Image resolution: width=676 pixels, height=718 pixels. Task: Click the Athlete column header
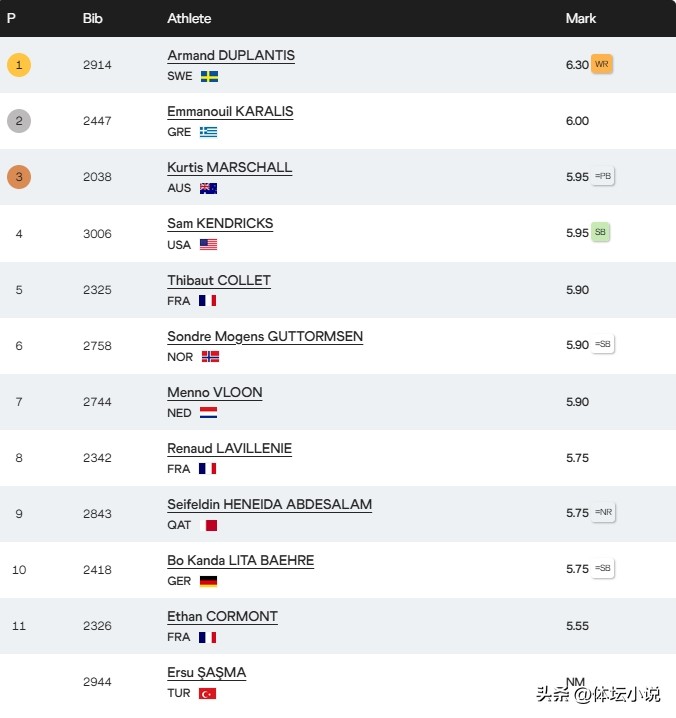tap(189, 18)
